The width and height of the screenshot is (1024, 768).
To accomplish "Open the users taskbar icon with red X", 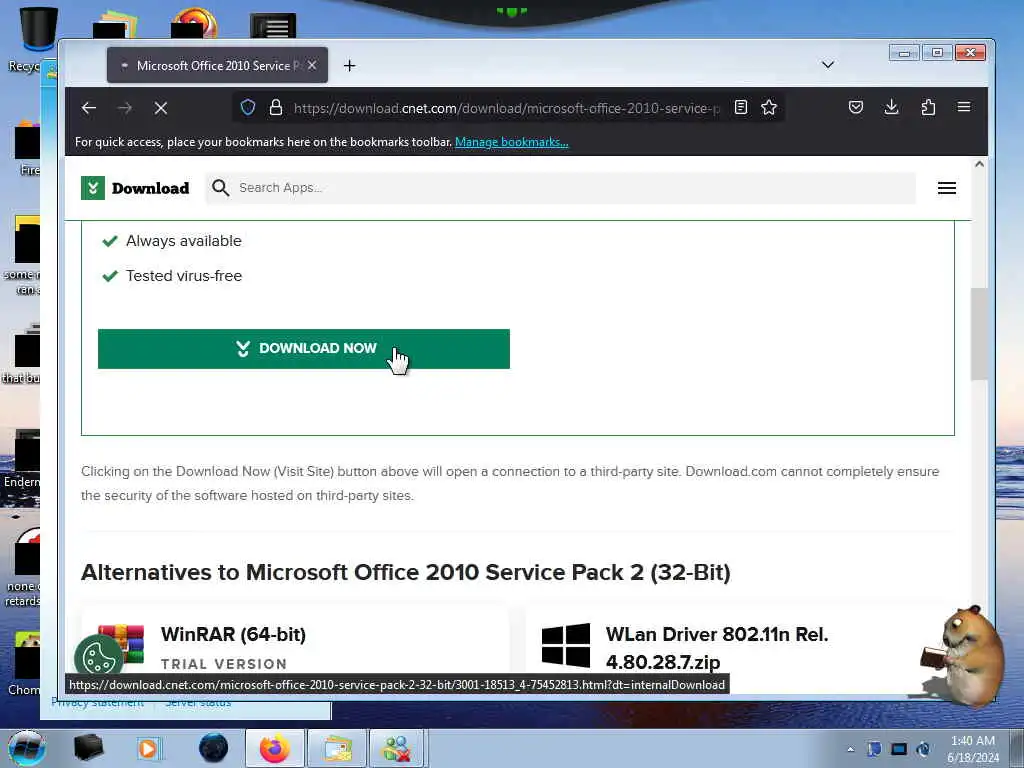I will pyautogui.click(x=397, y=748).
